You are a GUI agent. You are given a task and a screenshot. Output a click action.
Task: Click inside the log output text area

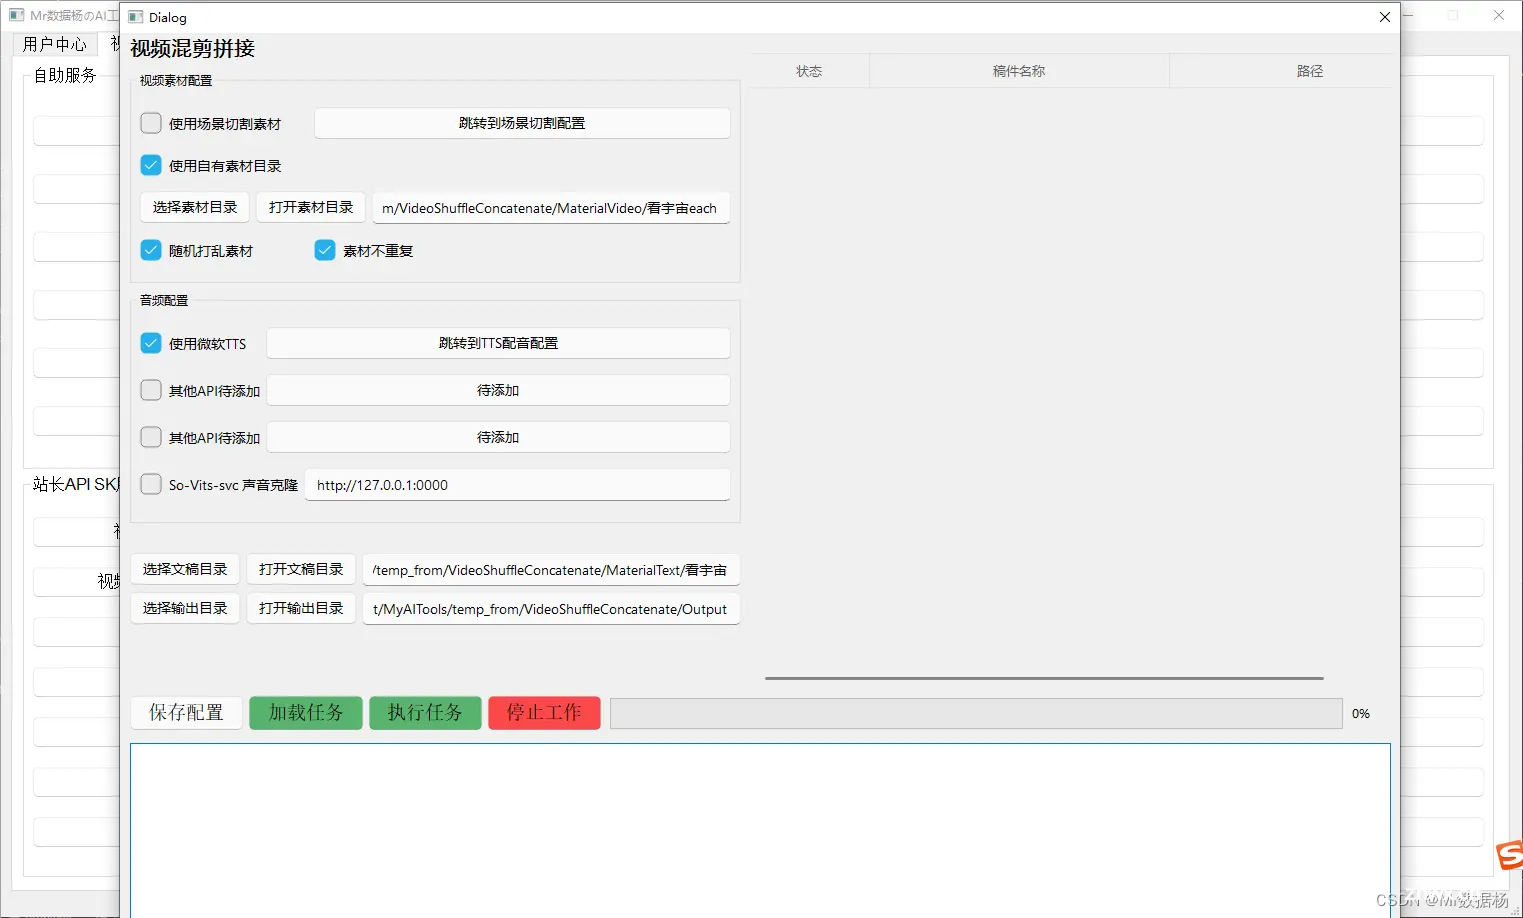click(x=760, y=830)
